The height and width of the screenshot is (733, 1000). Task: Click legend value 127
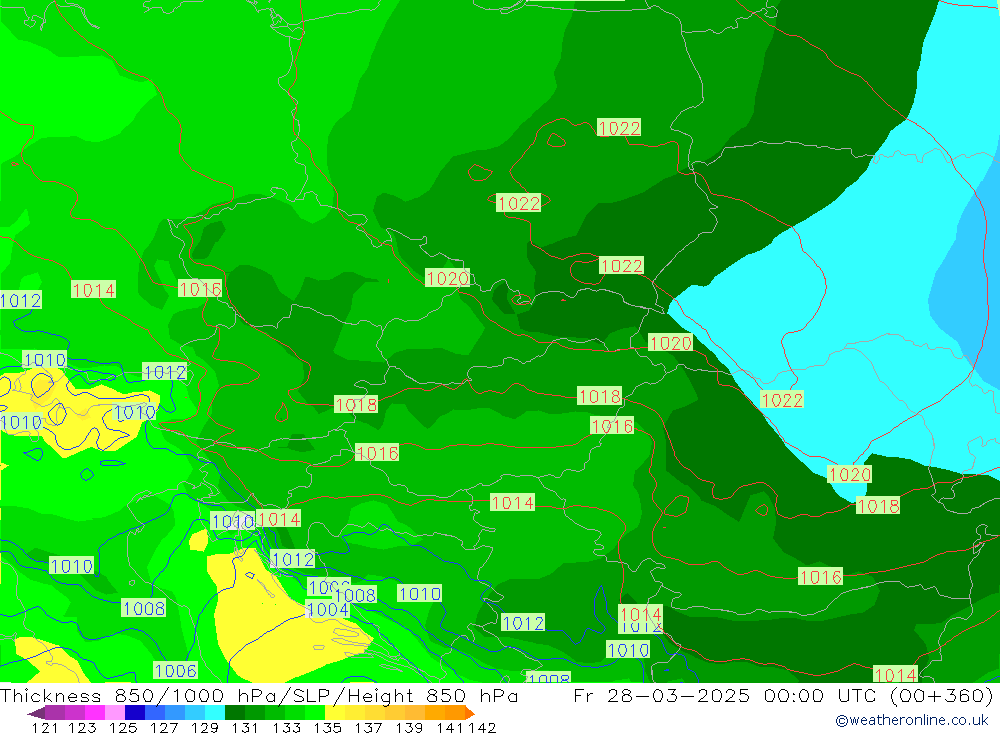[x=164, y=727]
